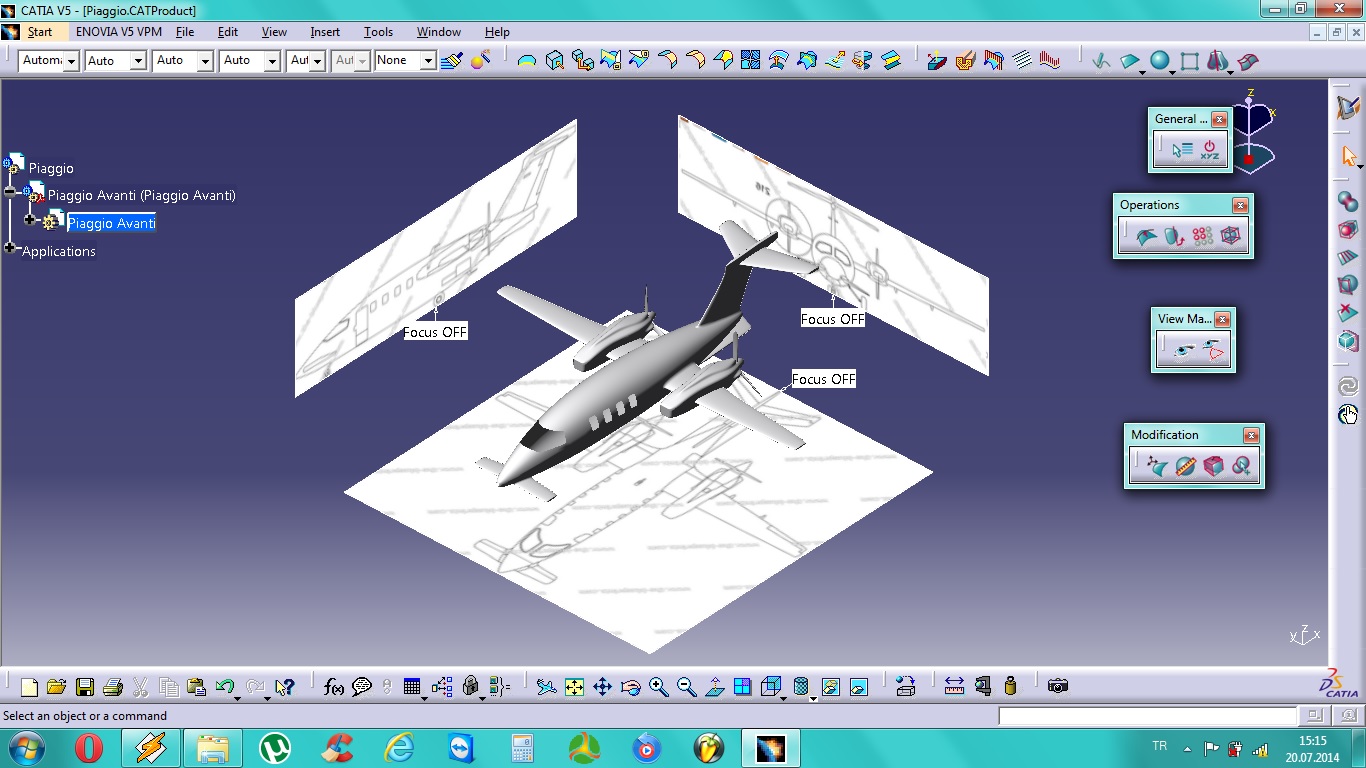
Task: Click the What's This help pointer icon
Action: point(284,687)
